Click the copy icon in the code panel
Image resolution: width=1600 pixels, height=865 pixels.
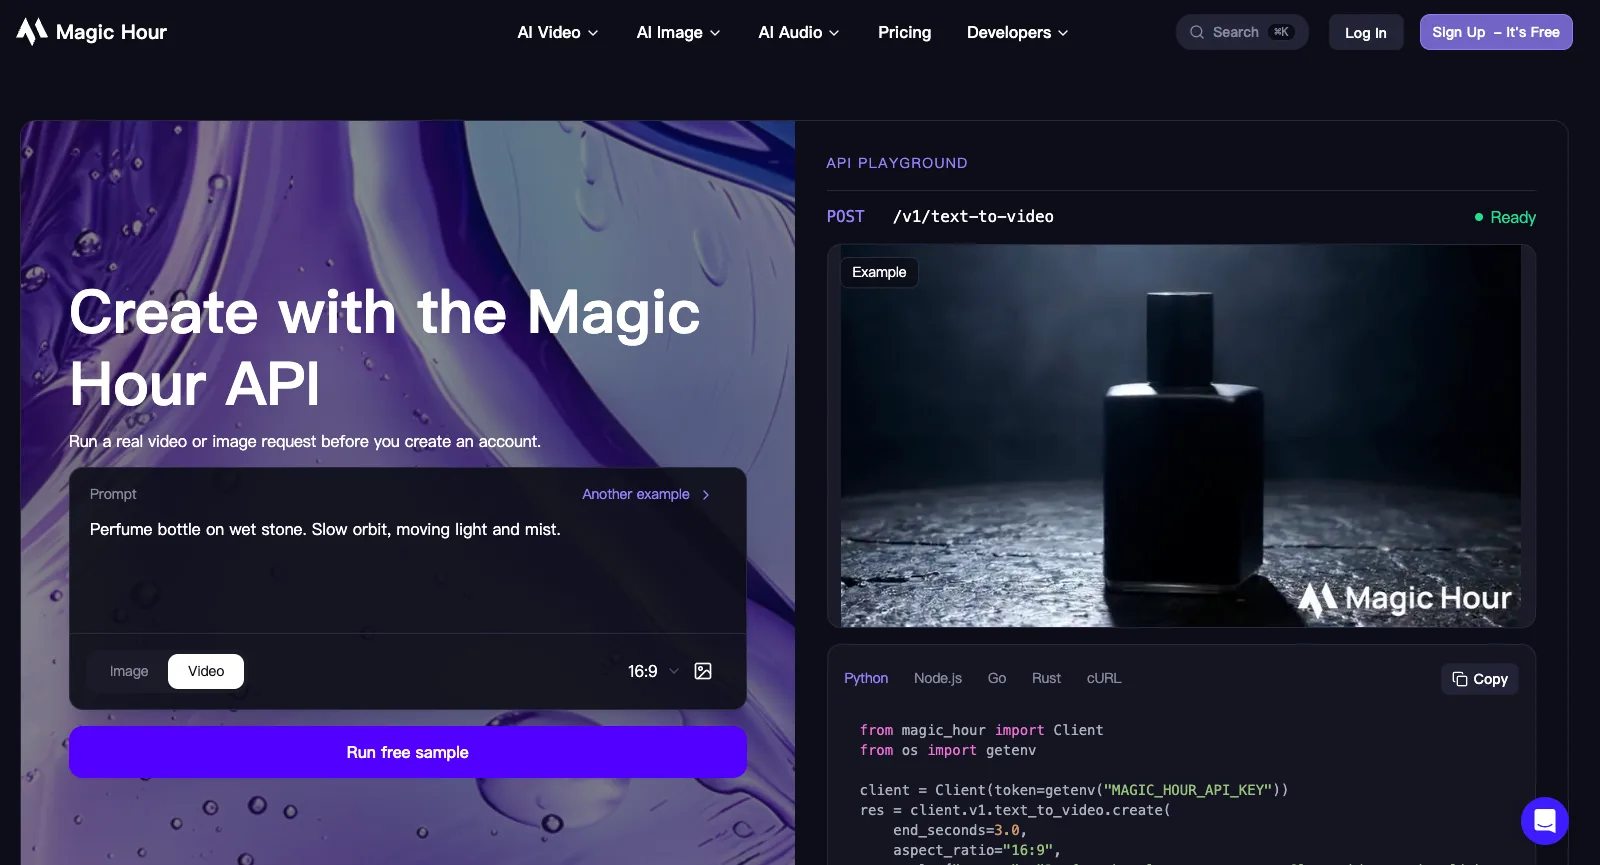point(1460,679)
